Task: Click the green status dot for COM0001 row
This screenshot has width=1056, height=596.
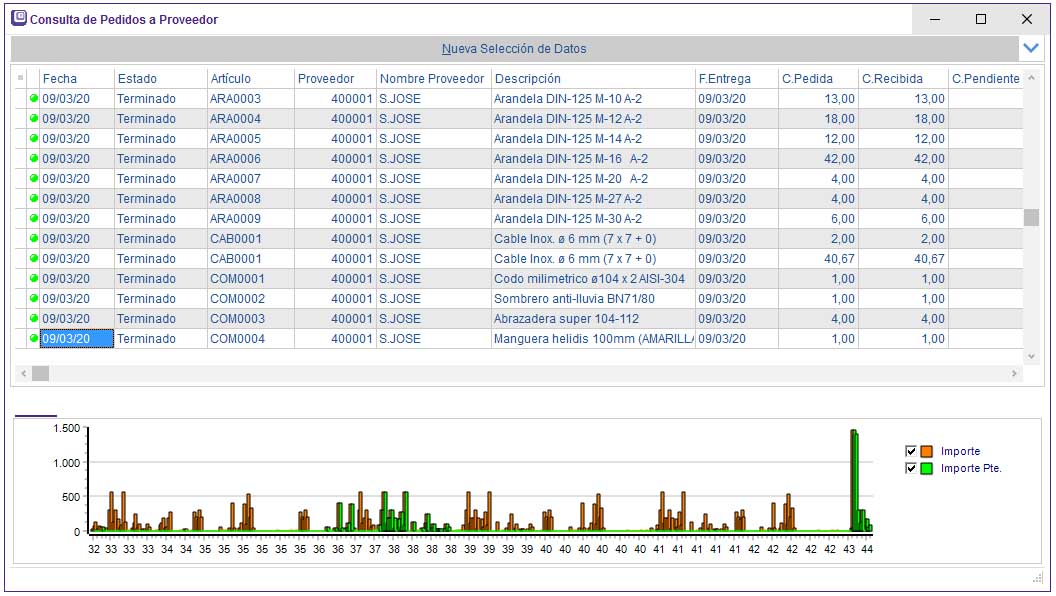Action: click(33, 279)
